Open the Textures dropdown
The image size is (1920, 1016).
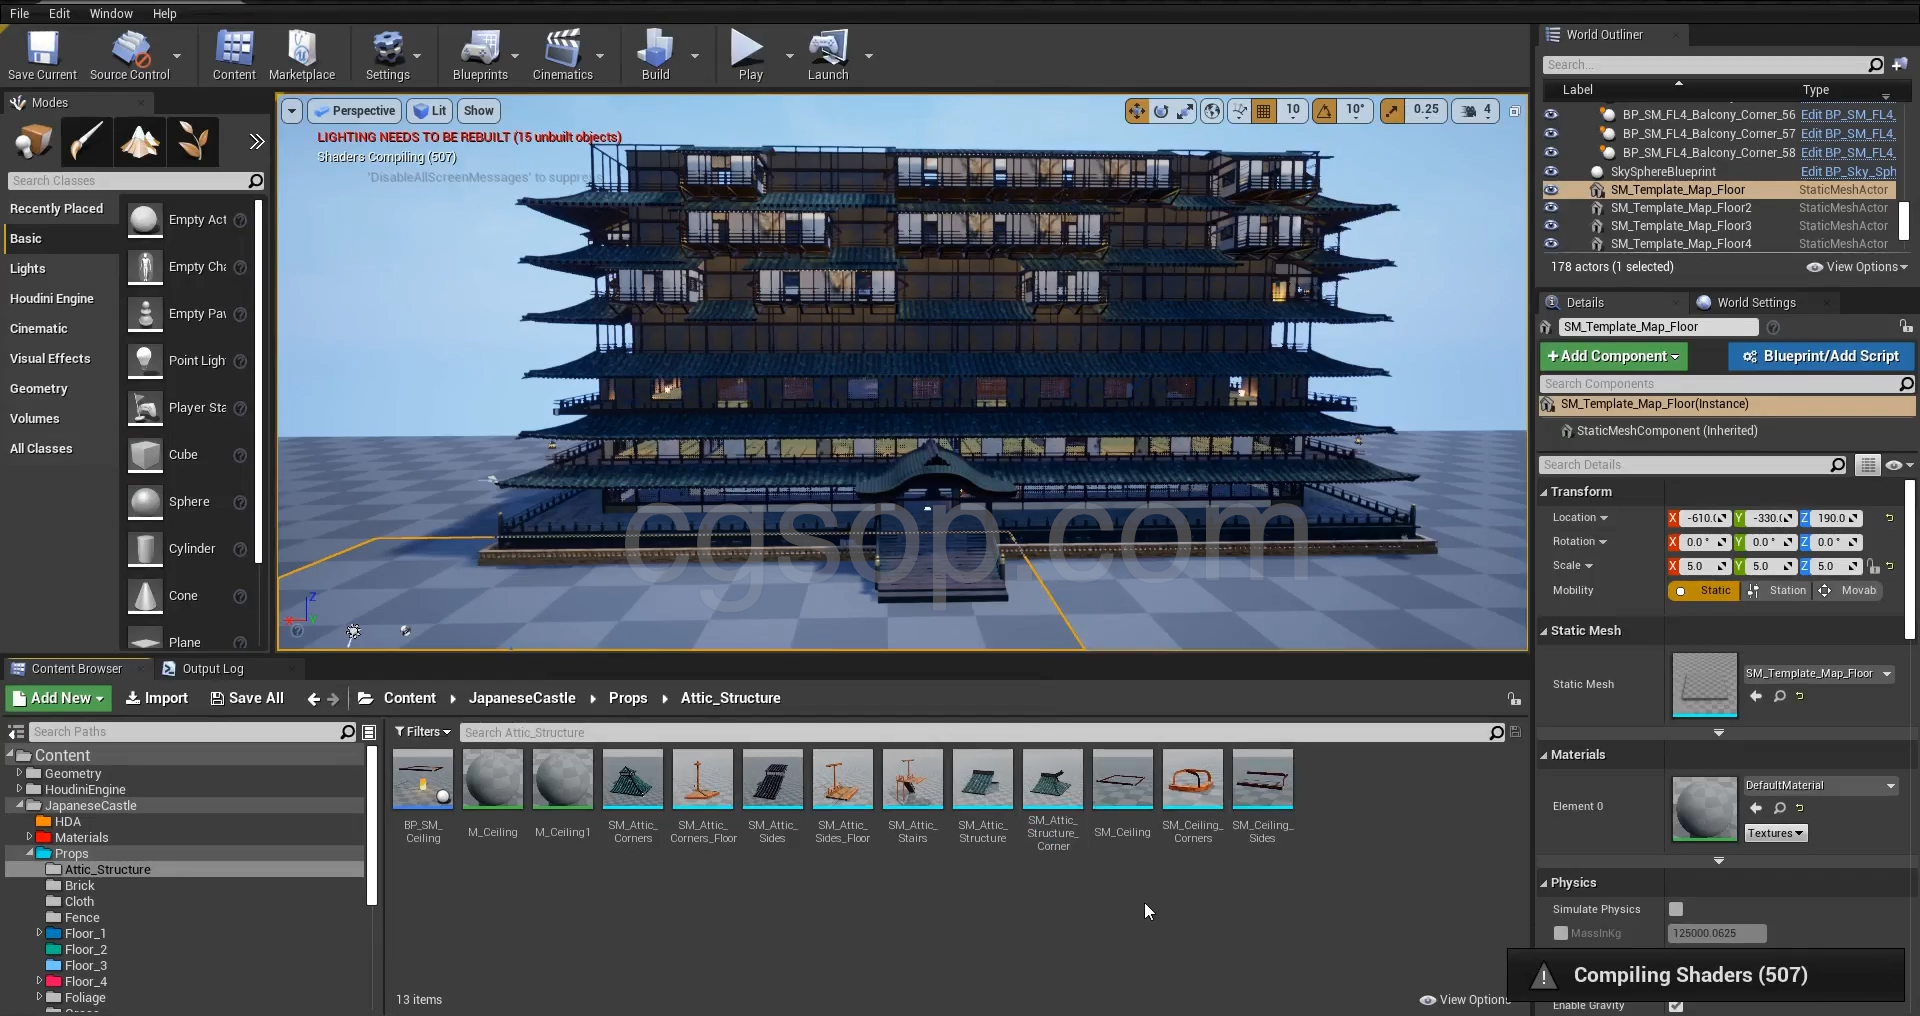[x=1776, y=833]
